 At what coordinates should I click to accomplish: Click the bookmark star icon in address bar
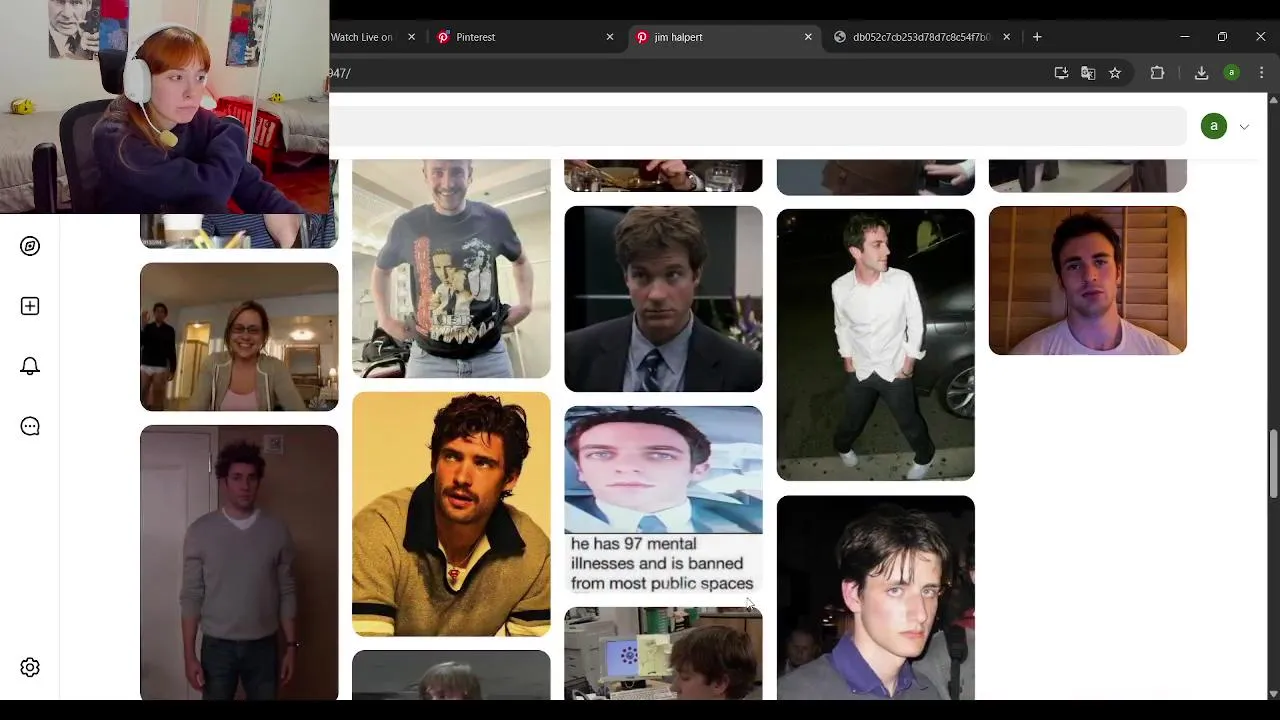coord(1115,73)
